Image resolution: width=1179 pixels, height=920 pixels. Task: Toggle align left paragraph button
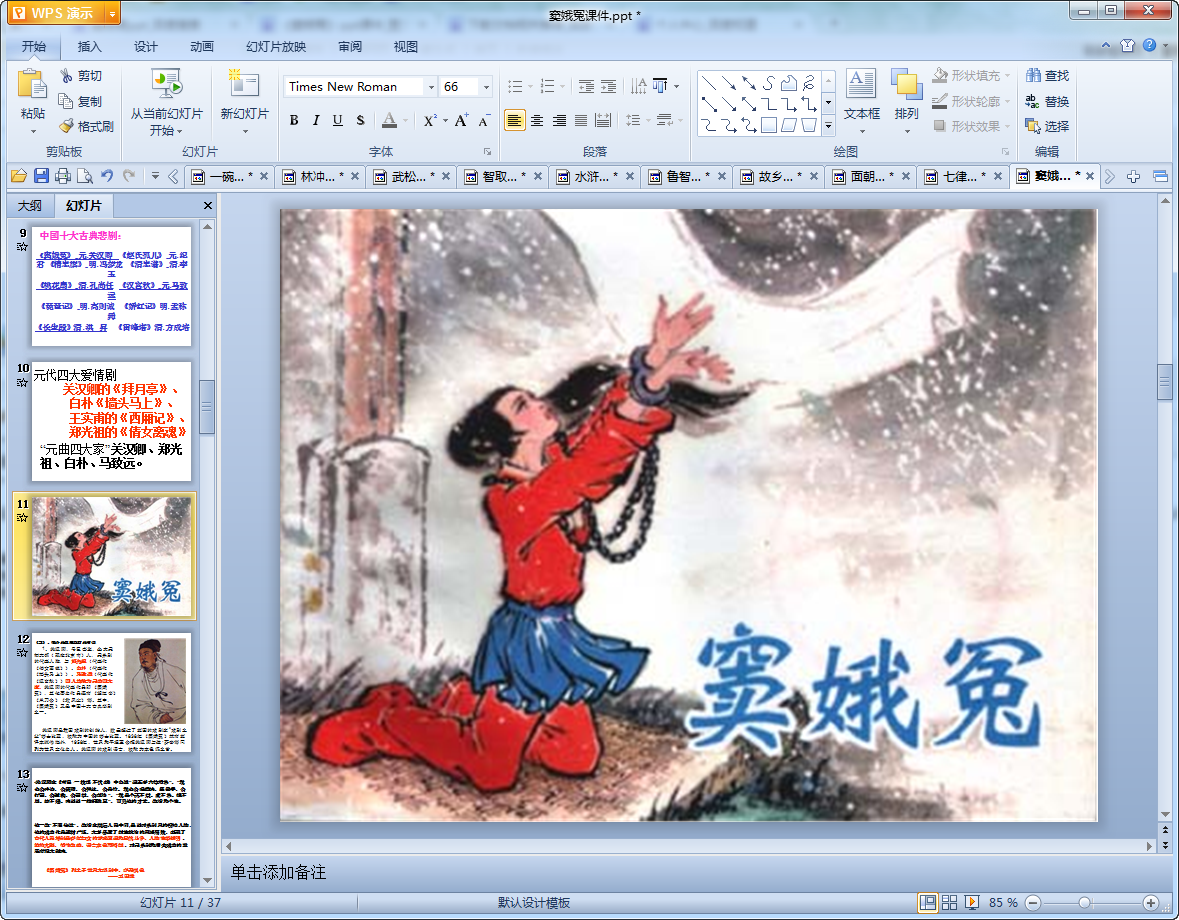(515, 120)
